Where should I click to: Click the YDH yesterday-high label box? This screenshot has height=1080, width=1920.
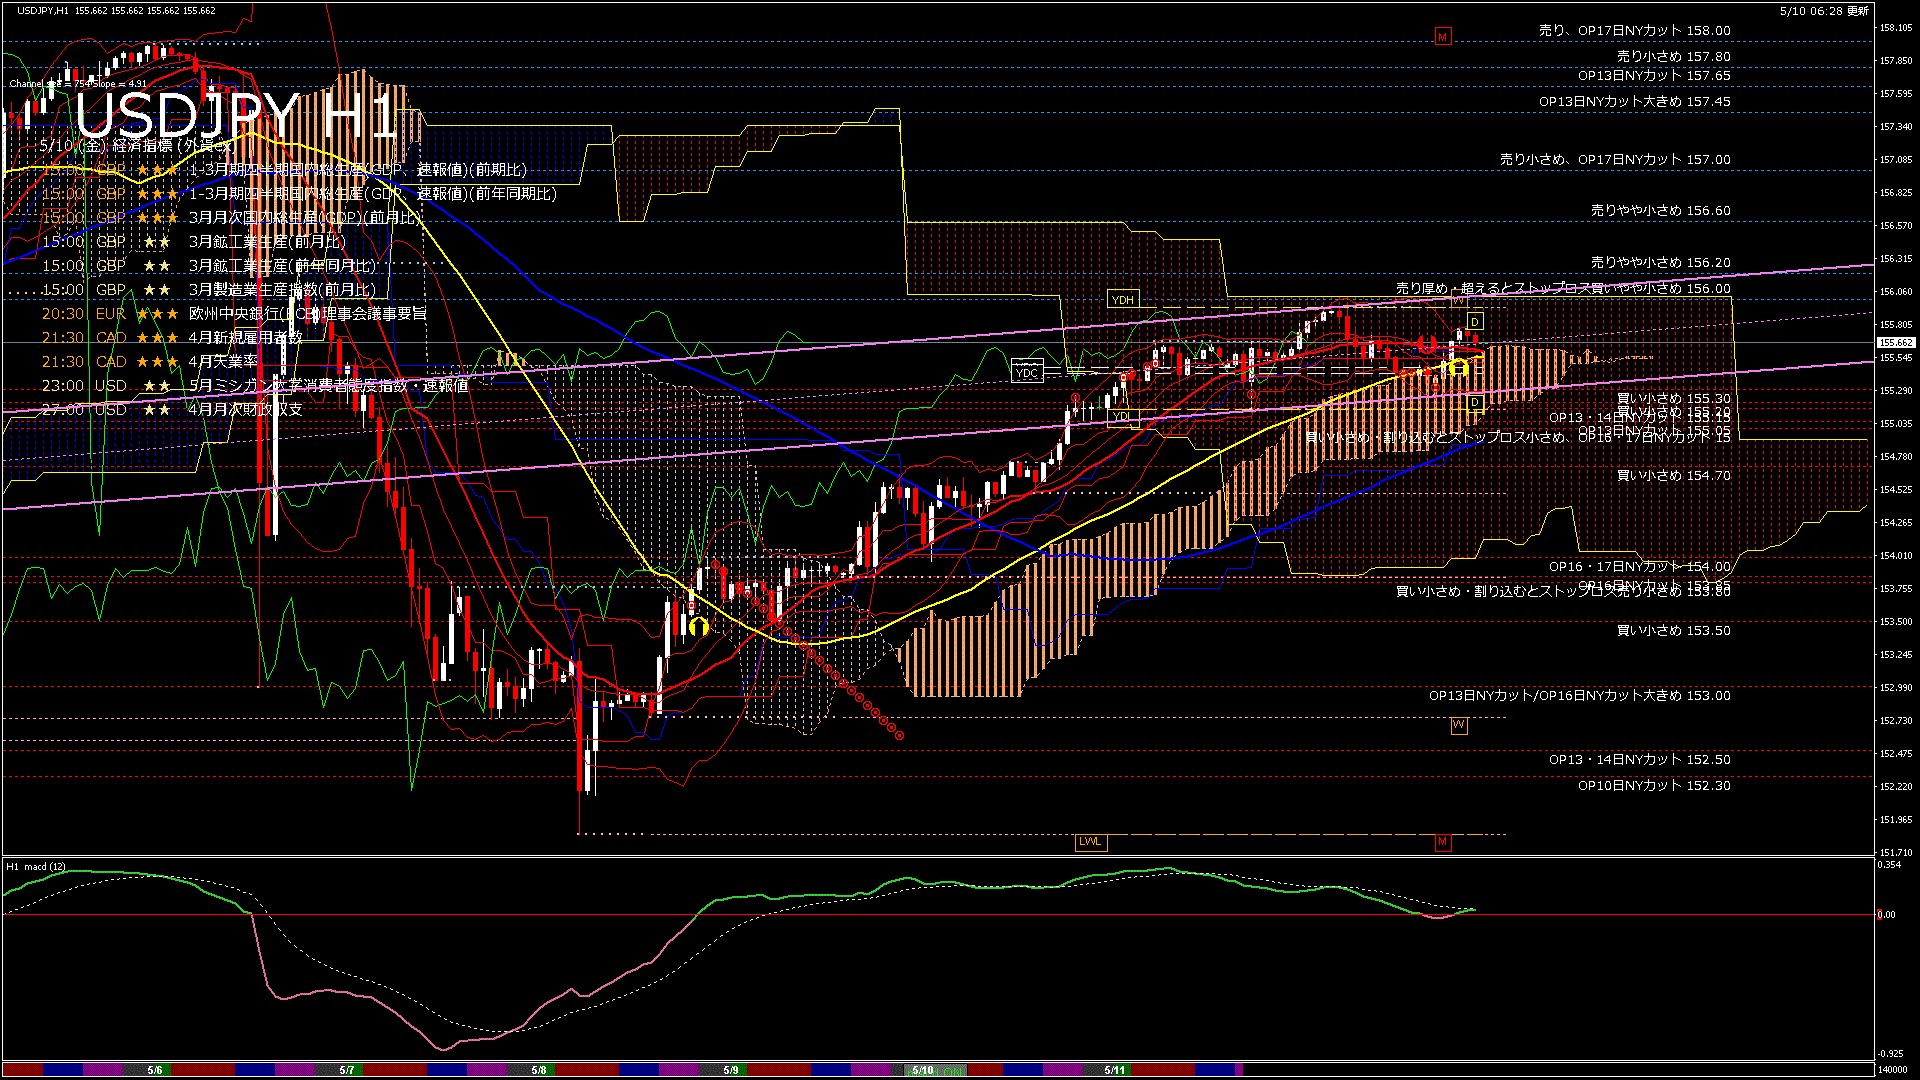coord(1123,300)
